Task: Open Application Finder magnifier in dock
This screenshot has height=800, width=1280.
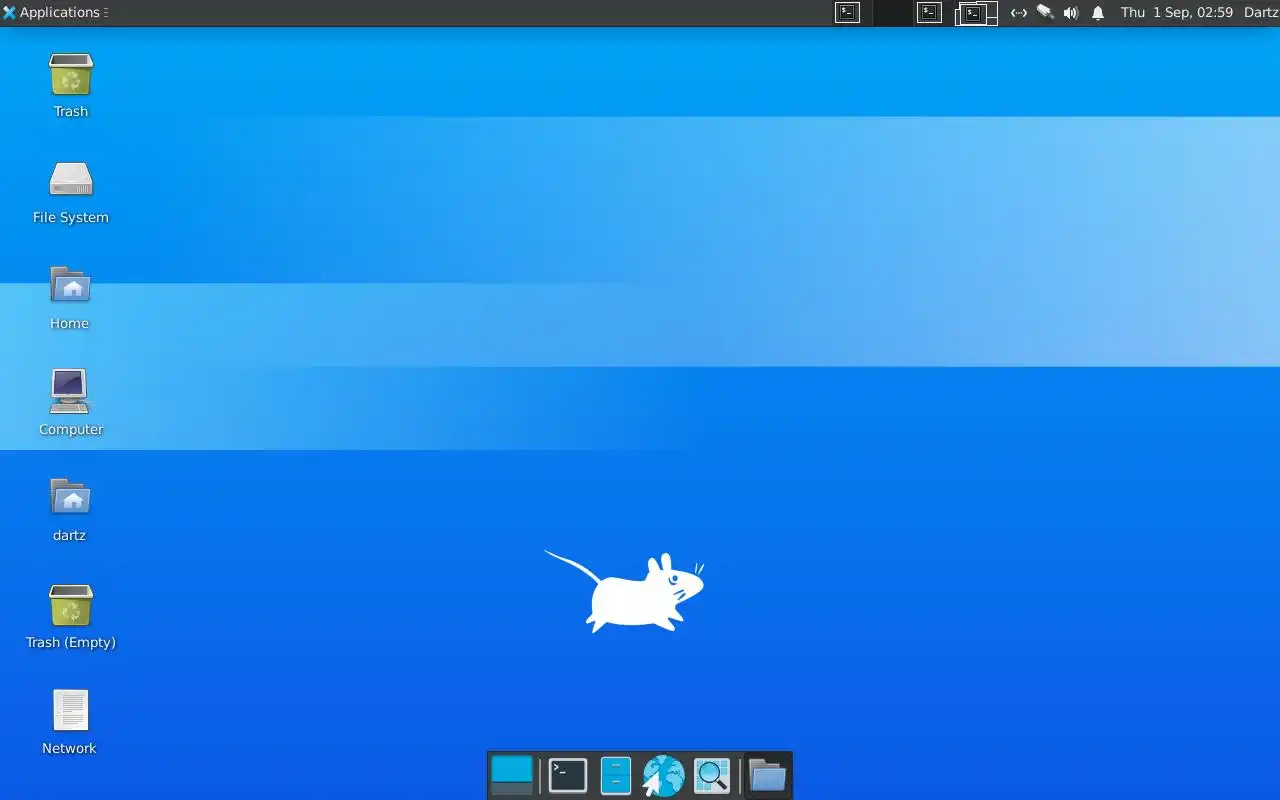Action: point(712,775)
